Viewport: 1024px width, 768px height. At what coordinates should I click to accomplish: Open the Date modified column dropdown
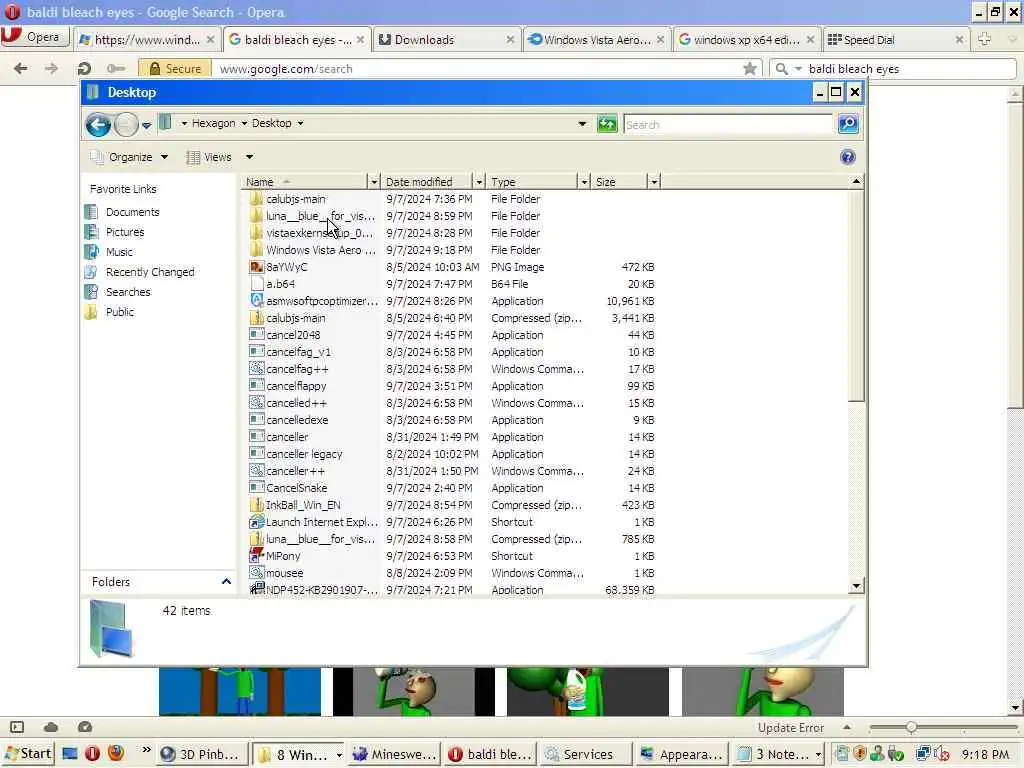point(479,182)
